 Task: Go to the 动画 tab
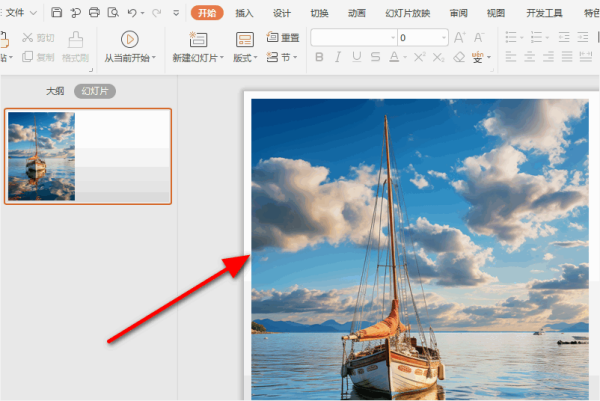(x=357, y=13)
